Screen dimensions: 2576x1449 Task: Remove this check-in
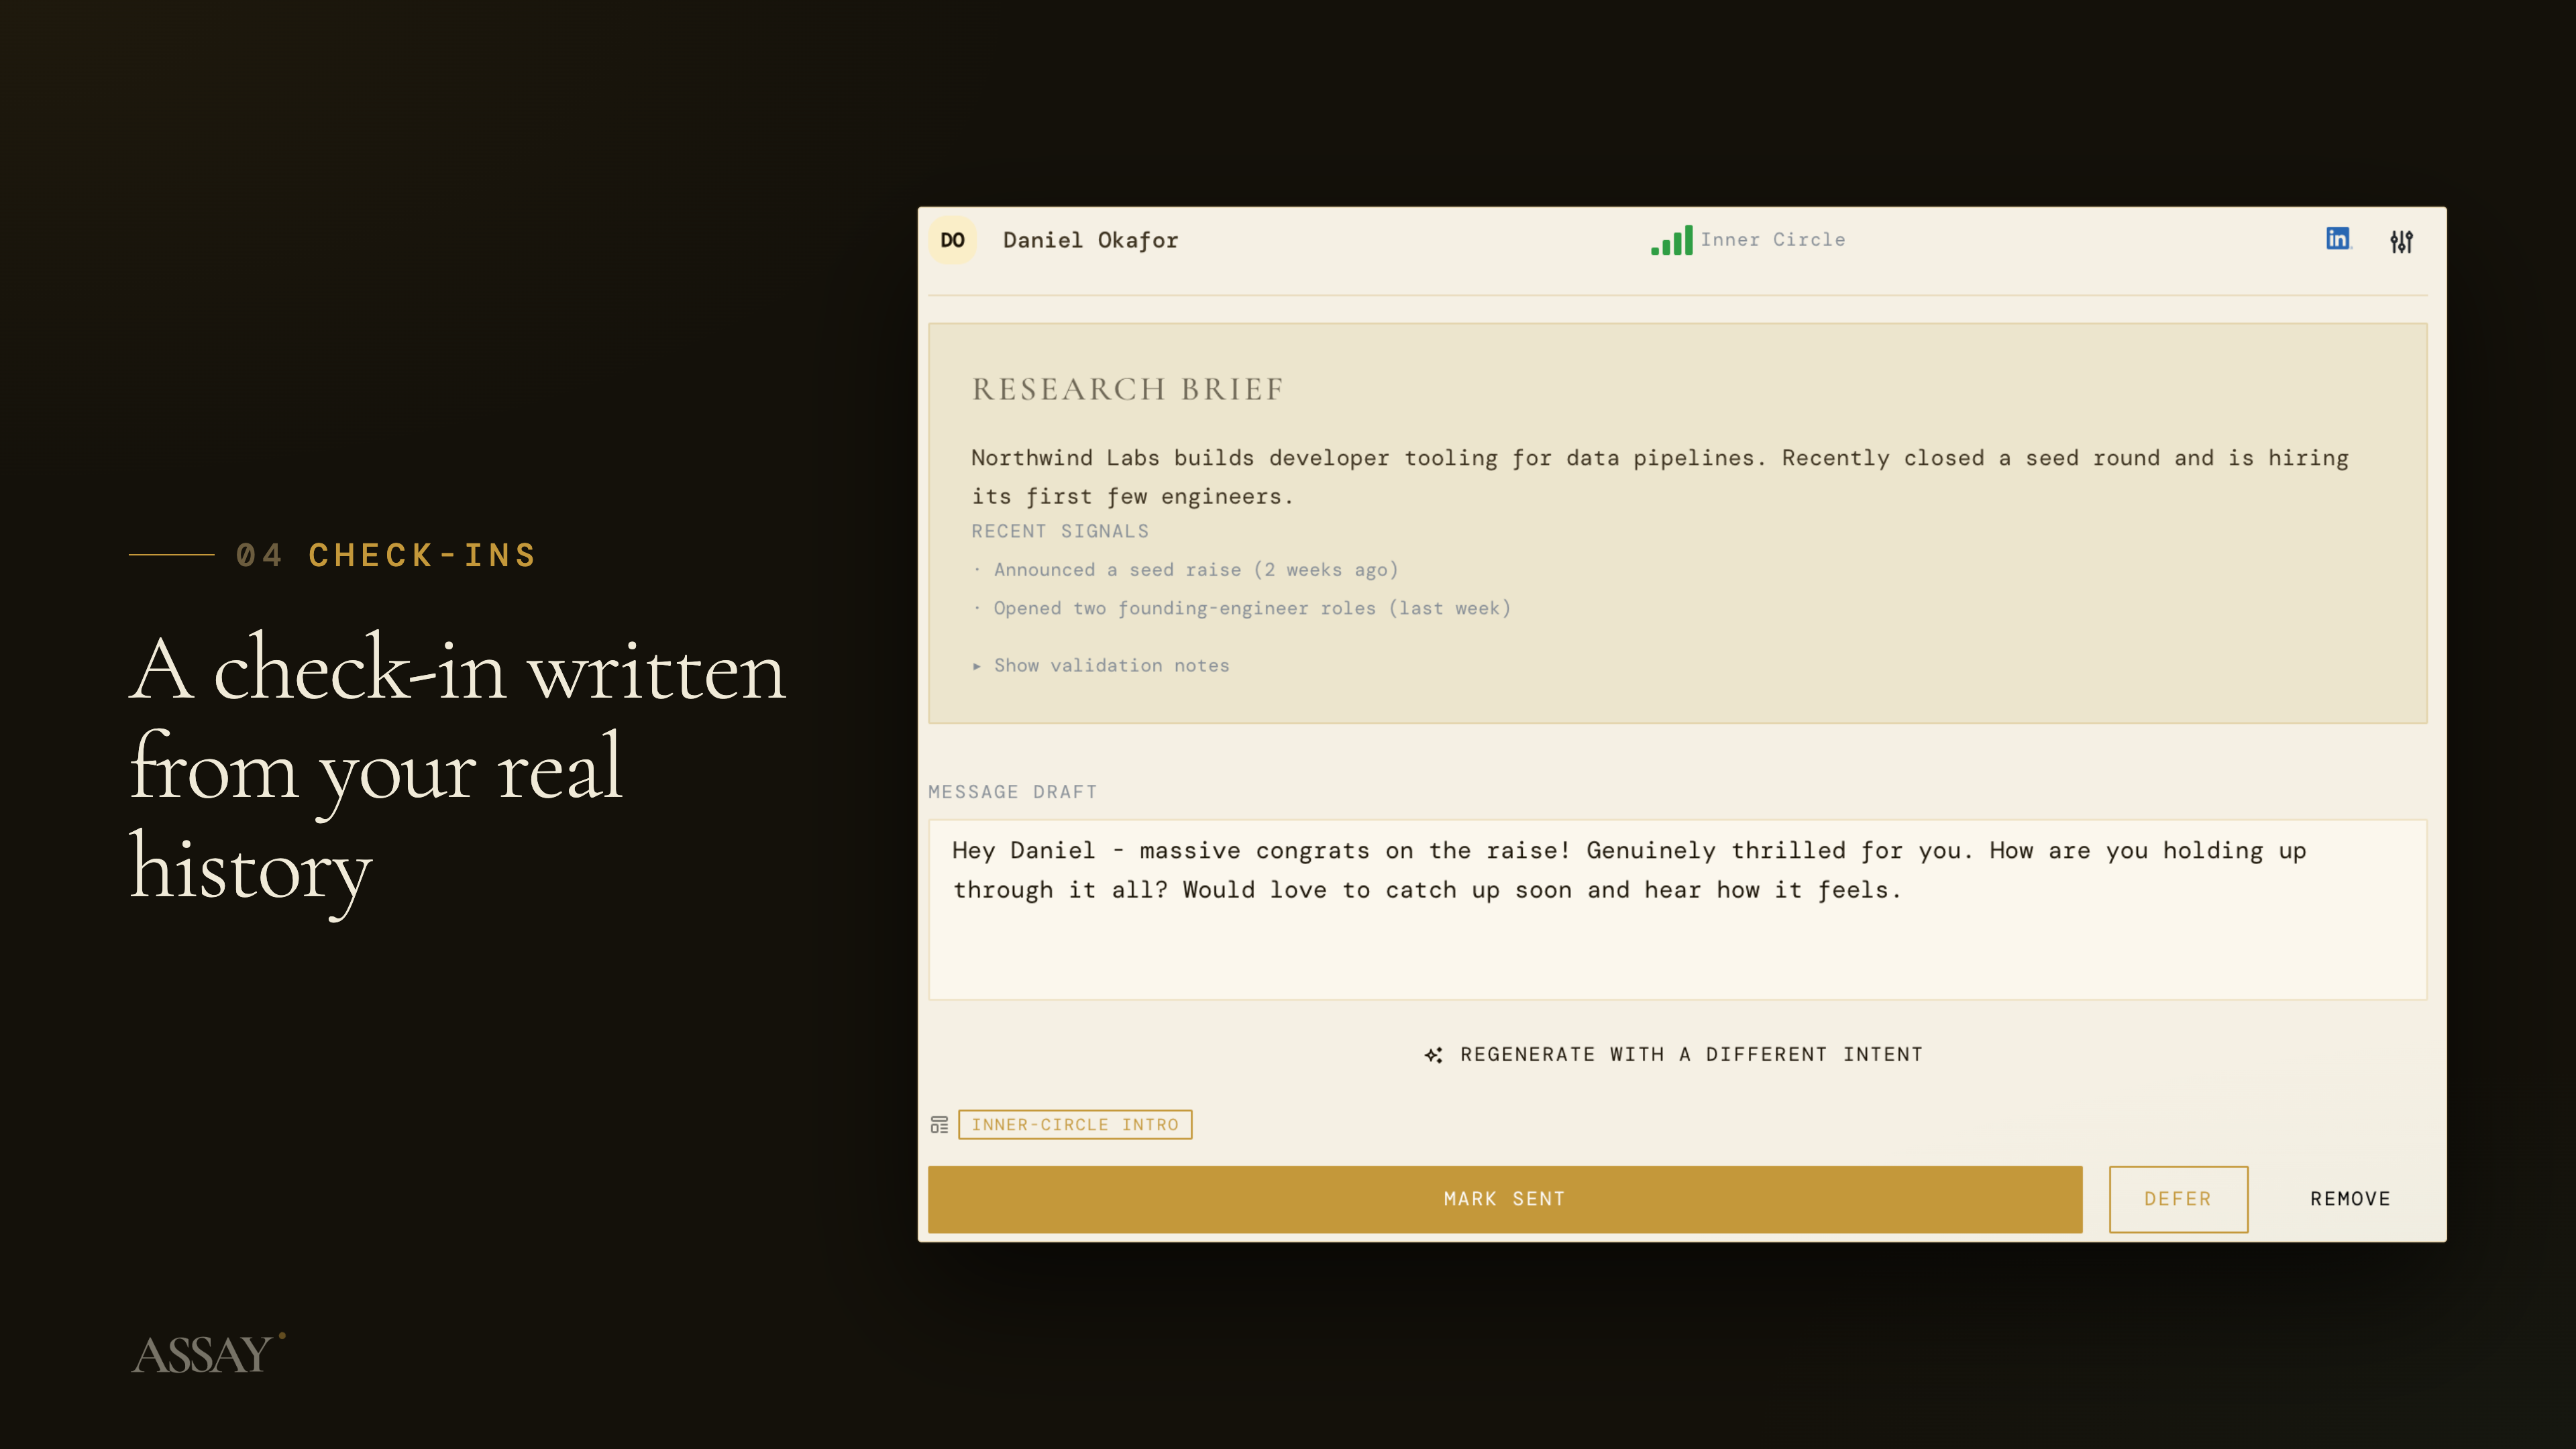(x=2350, y=1199)
